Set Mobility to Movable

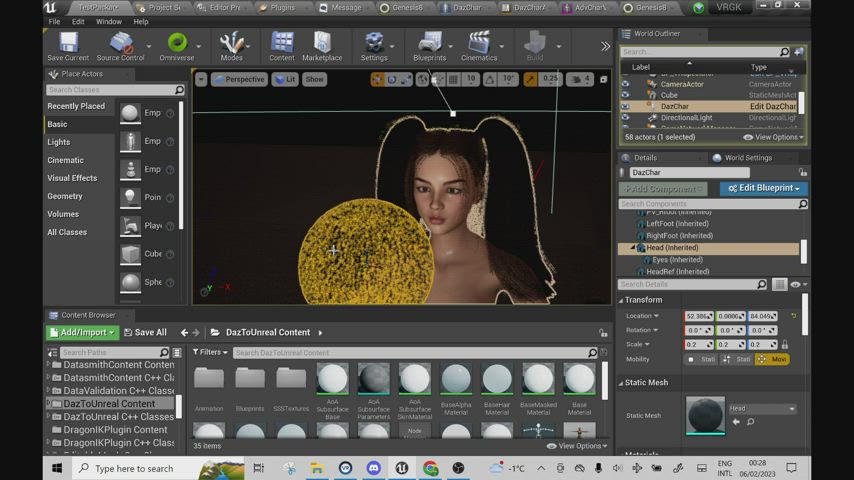click(x=772, y=360)
